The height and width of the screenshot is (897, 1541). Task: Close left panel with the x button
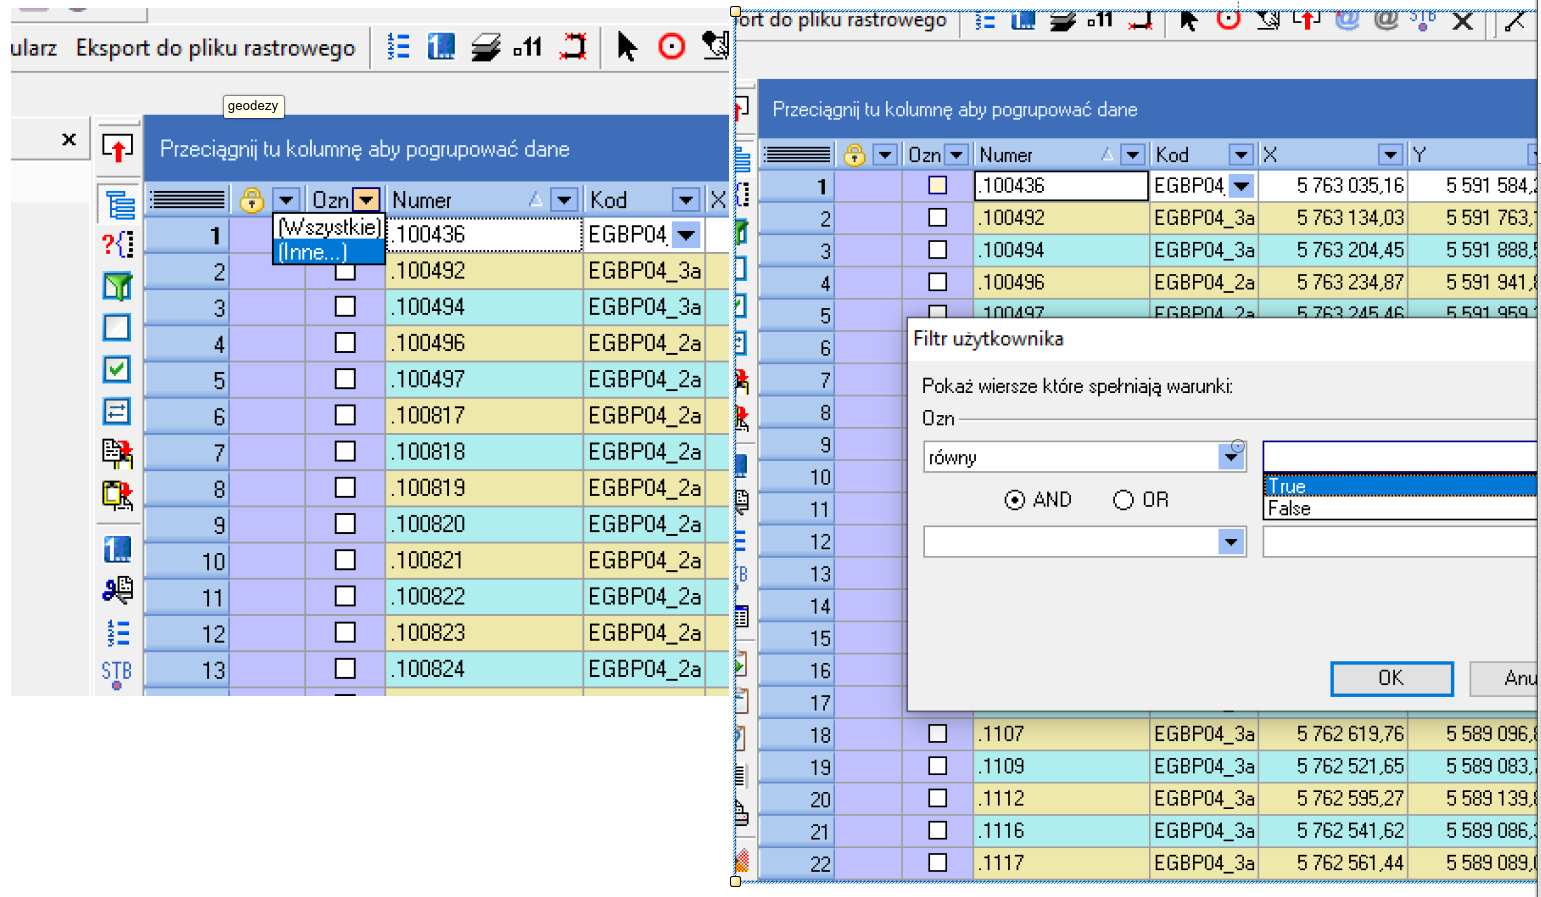coord(69,140)
